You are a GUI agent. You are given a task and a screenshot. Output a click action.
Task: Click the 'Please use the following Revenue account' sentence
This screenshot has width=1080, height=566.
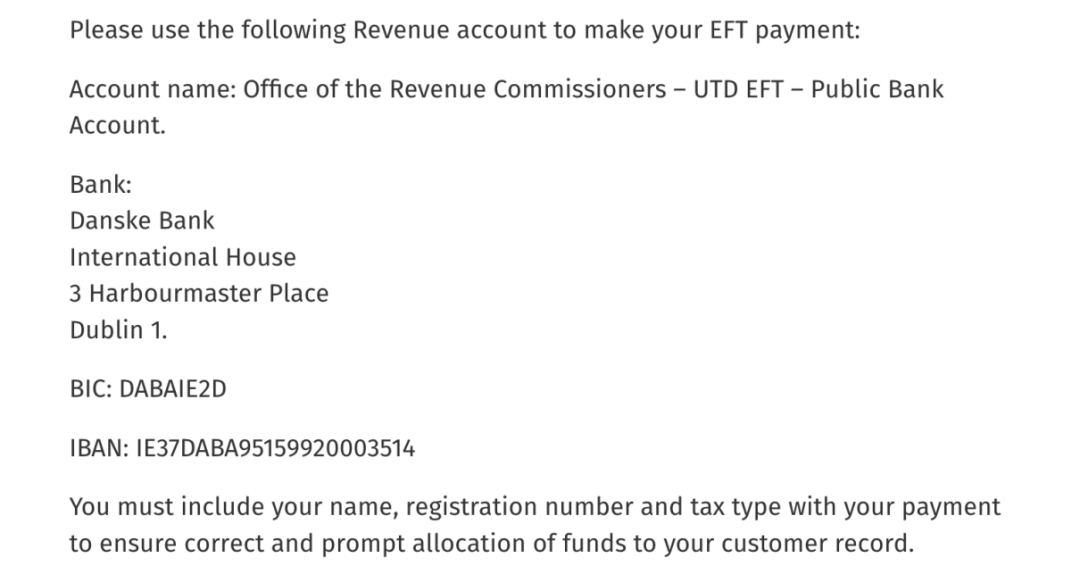(465, 30)
